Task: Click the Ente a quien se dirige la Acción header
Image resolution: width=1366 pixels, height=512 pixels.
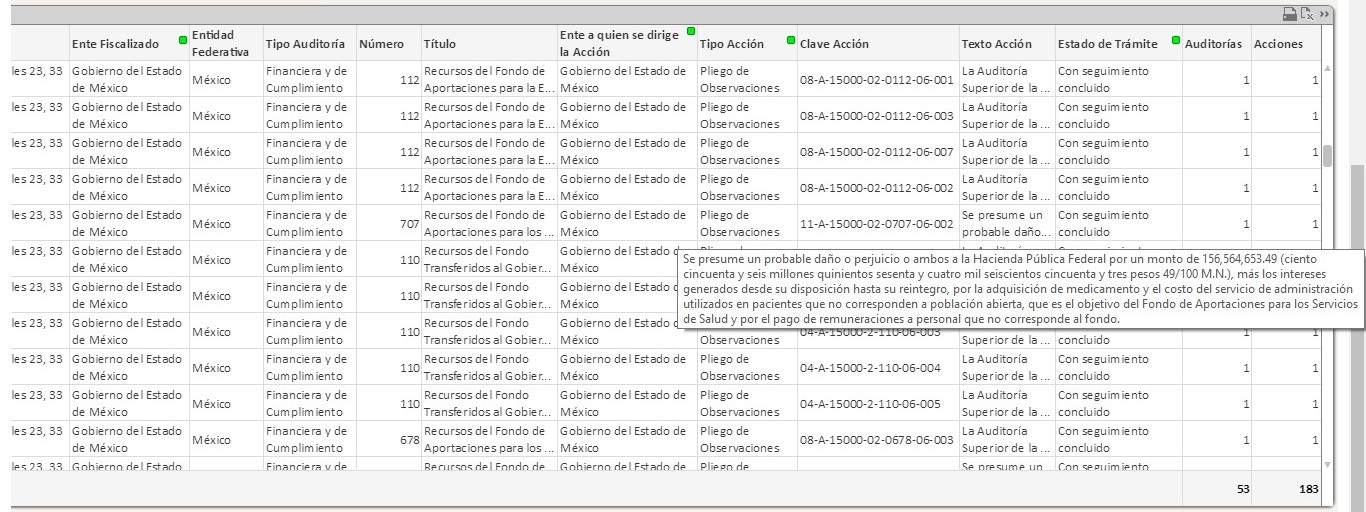Action: [x=622, y=43]
